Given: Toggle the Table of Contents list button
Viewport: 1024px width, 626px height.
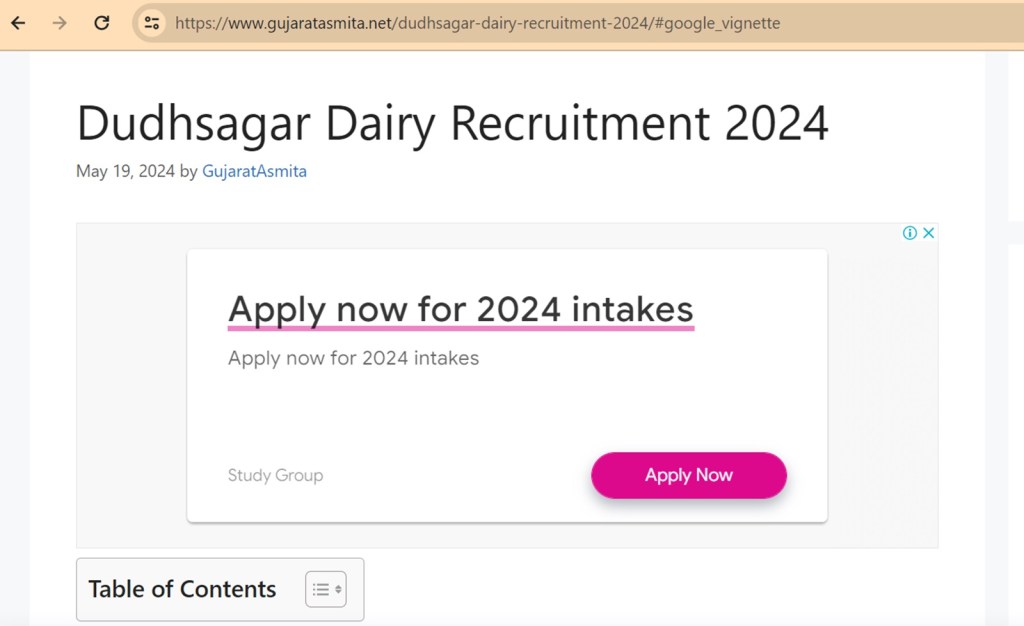Looking at the screenshot, I should tap(325, 589).
